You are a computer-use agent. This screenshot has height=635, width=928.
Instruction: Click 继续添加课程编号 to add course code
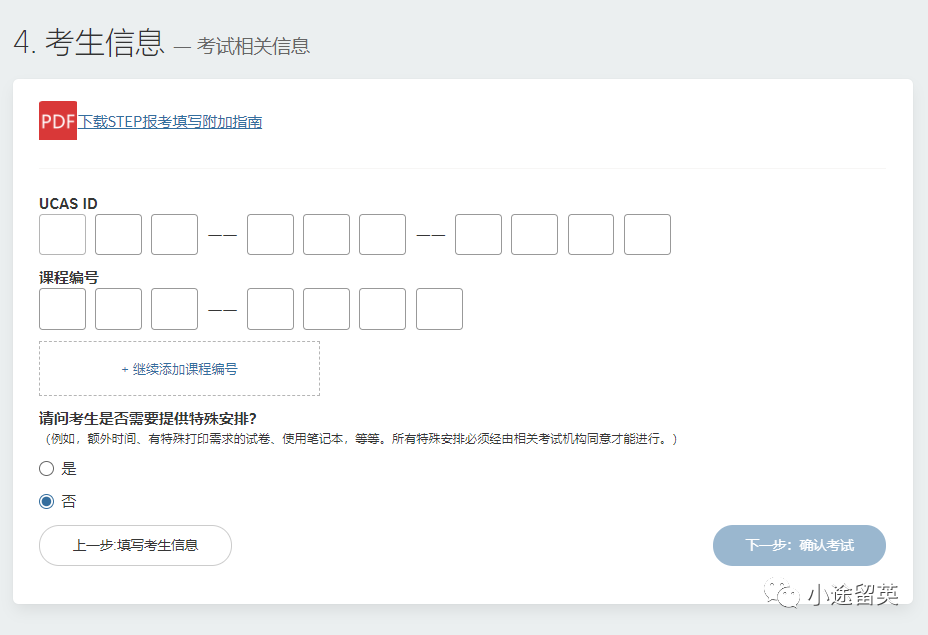click(179, 369)
